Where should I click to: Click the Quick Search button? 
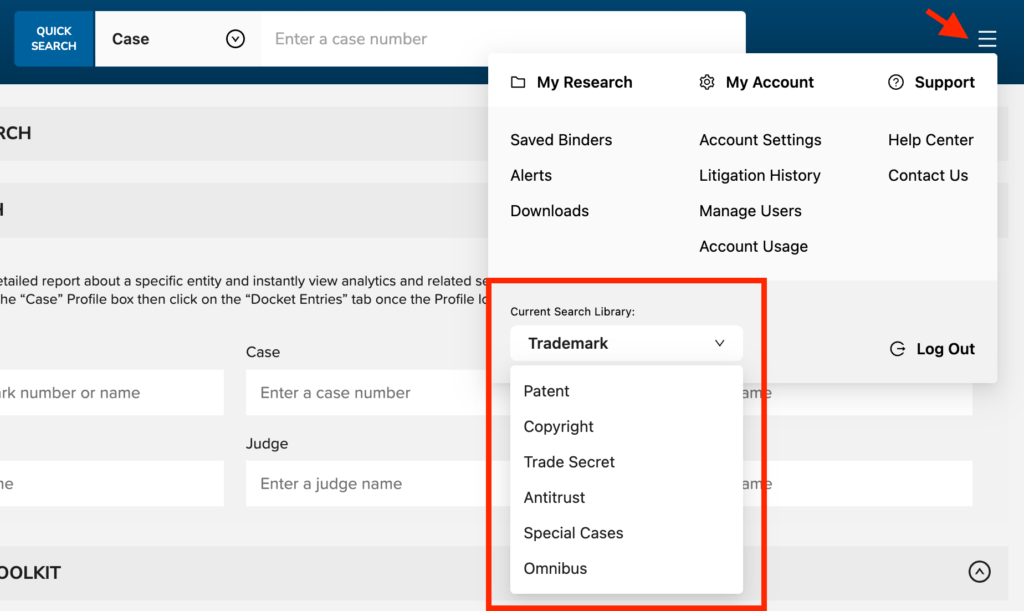pyautogui.click(x=54, y=39)
